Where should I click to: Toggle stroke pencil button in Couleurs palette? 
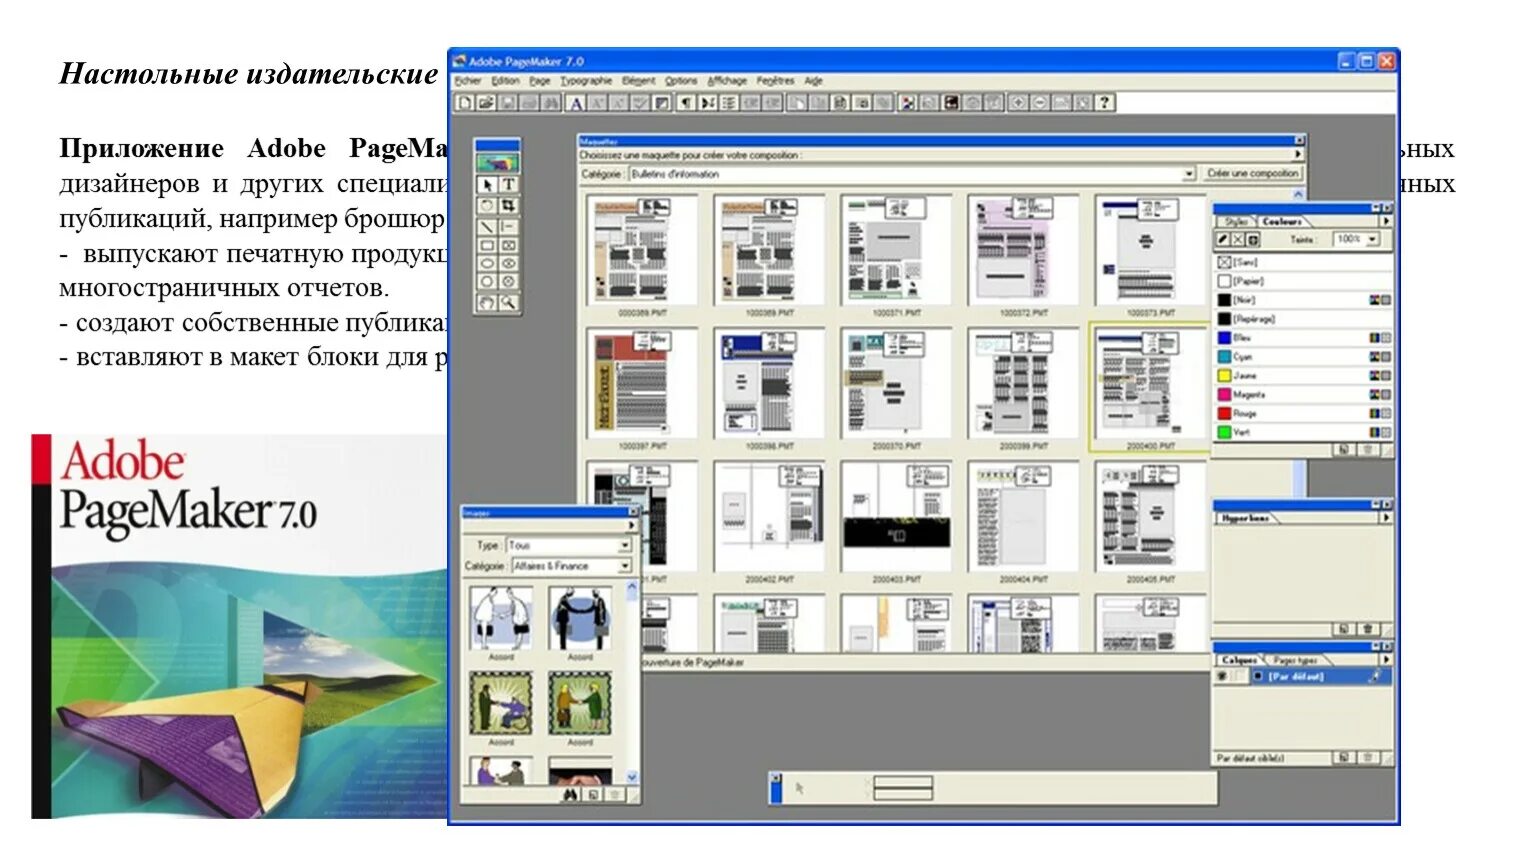pos(1222,240)
